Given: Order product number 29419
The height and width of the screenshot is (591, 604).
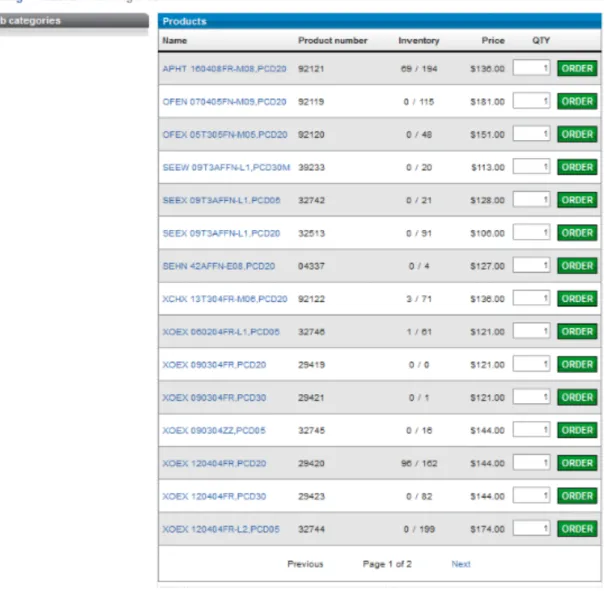Looking at the screenshot, I should coord(577,364).
